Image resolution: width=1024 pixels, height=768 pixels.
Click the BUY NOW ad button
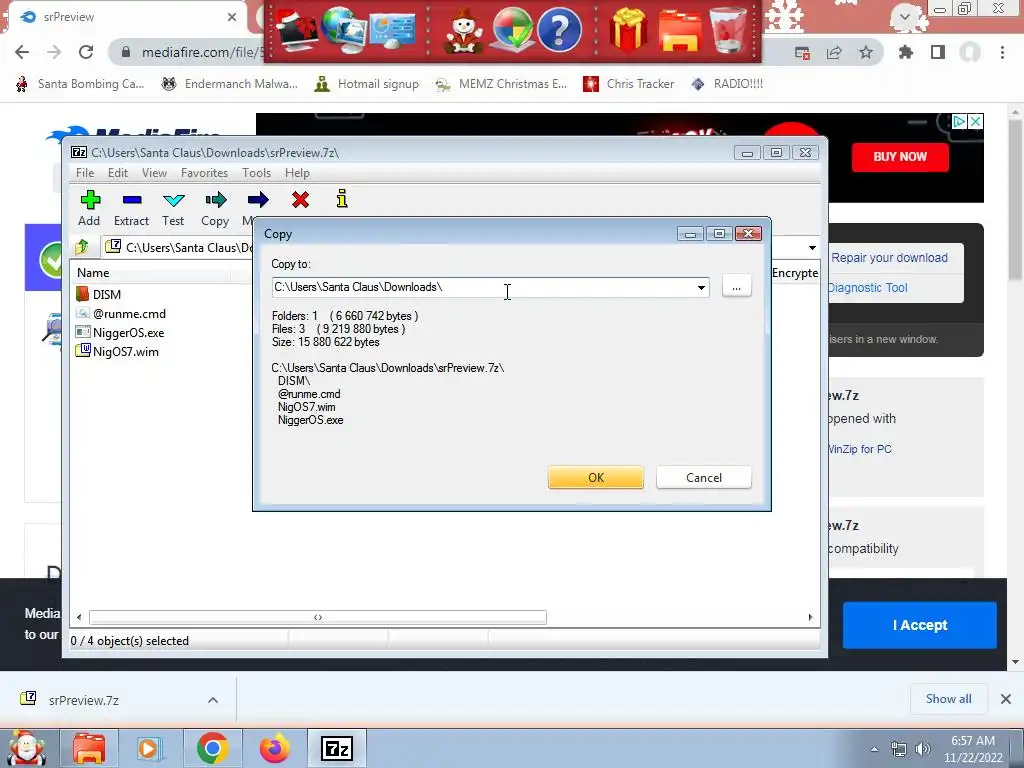900,157
